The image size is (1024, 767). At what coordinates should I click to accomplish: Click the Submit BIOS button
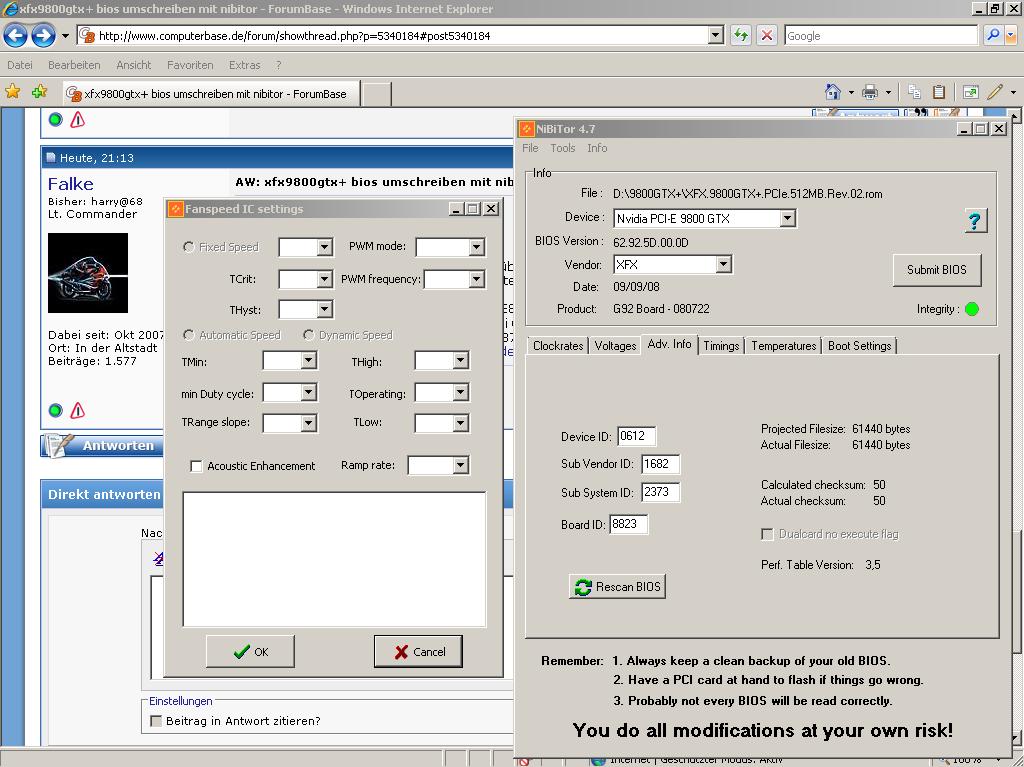[x=936, y=269]
